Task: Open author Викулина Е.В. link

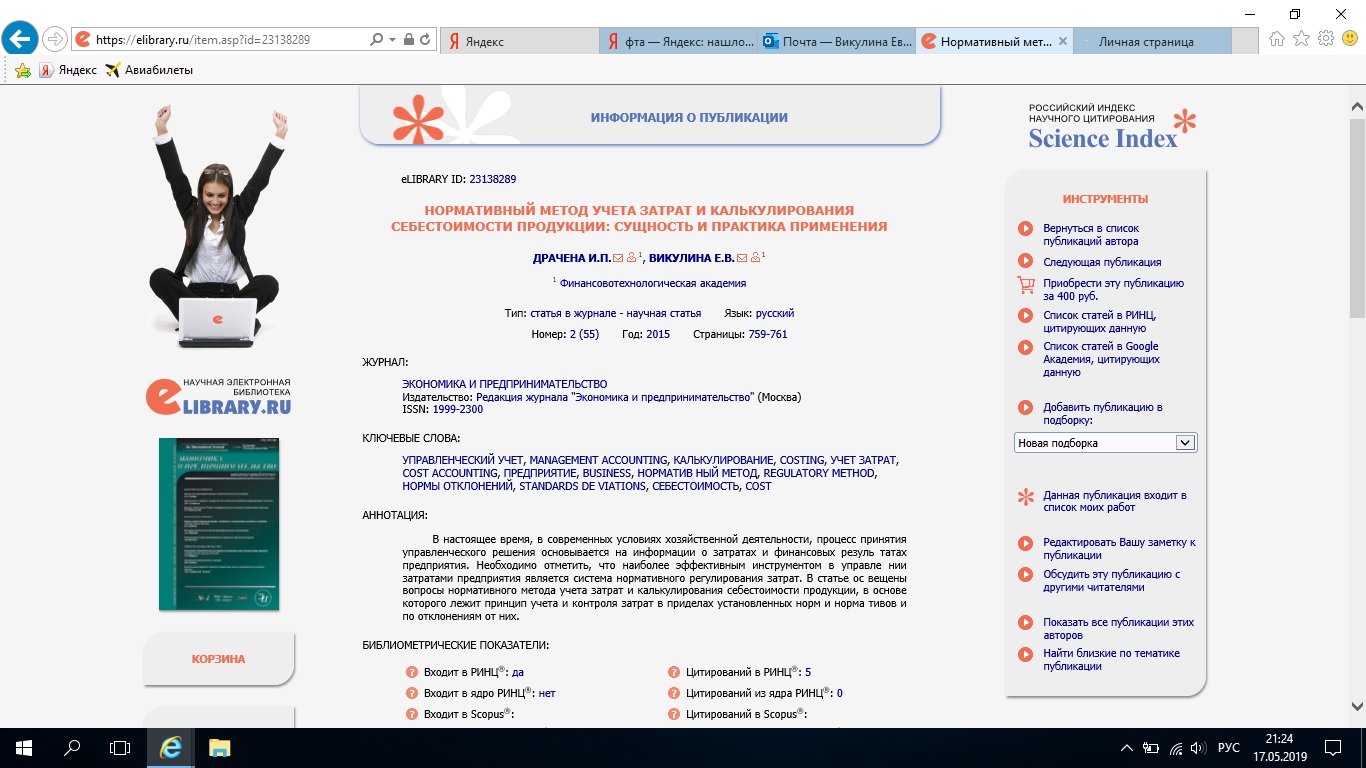Action: click(692, 258)
